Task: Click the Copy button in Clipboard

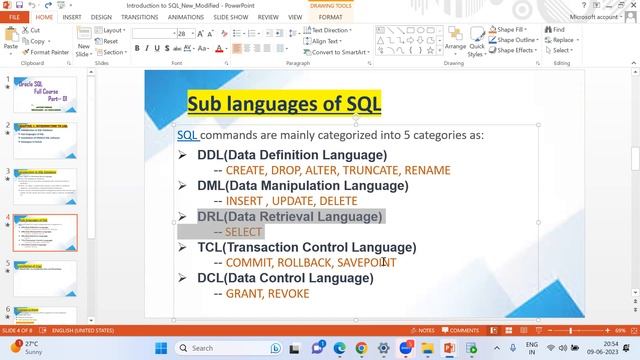Action: [x=36, y=41]
